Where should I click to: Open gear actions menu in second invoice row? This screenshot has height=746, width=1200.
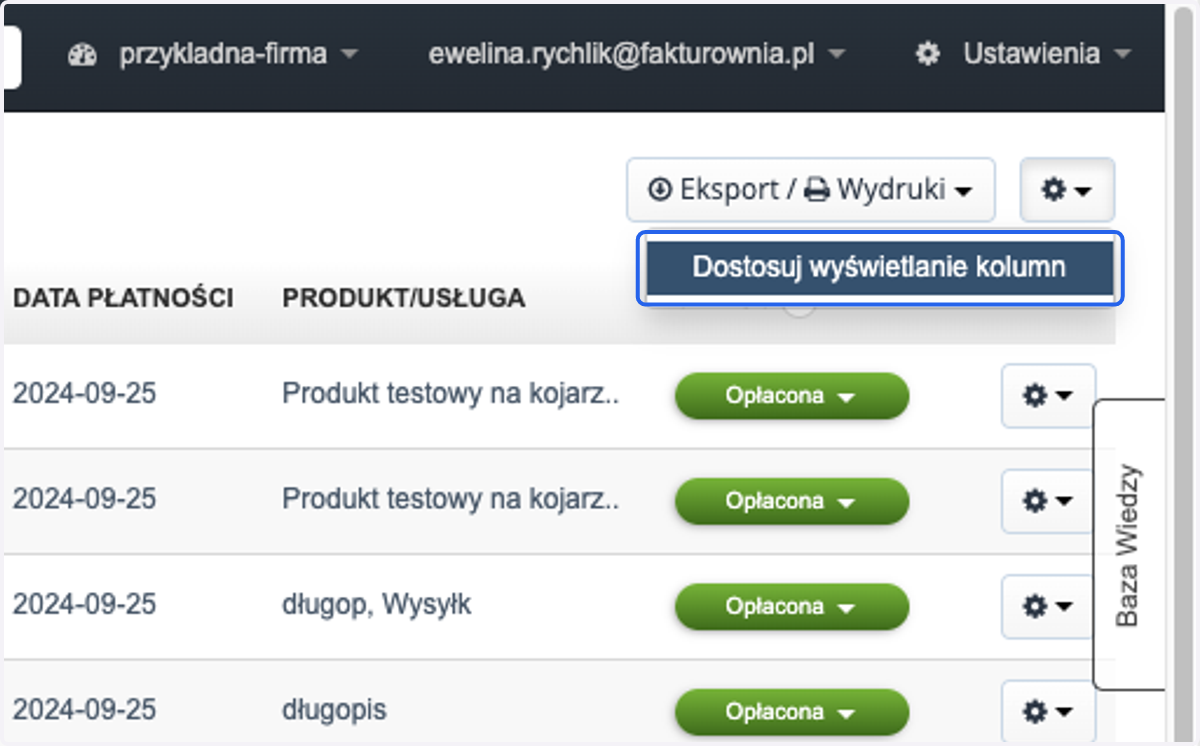coord(1048,501)
